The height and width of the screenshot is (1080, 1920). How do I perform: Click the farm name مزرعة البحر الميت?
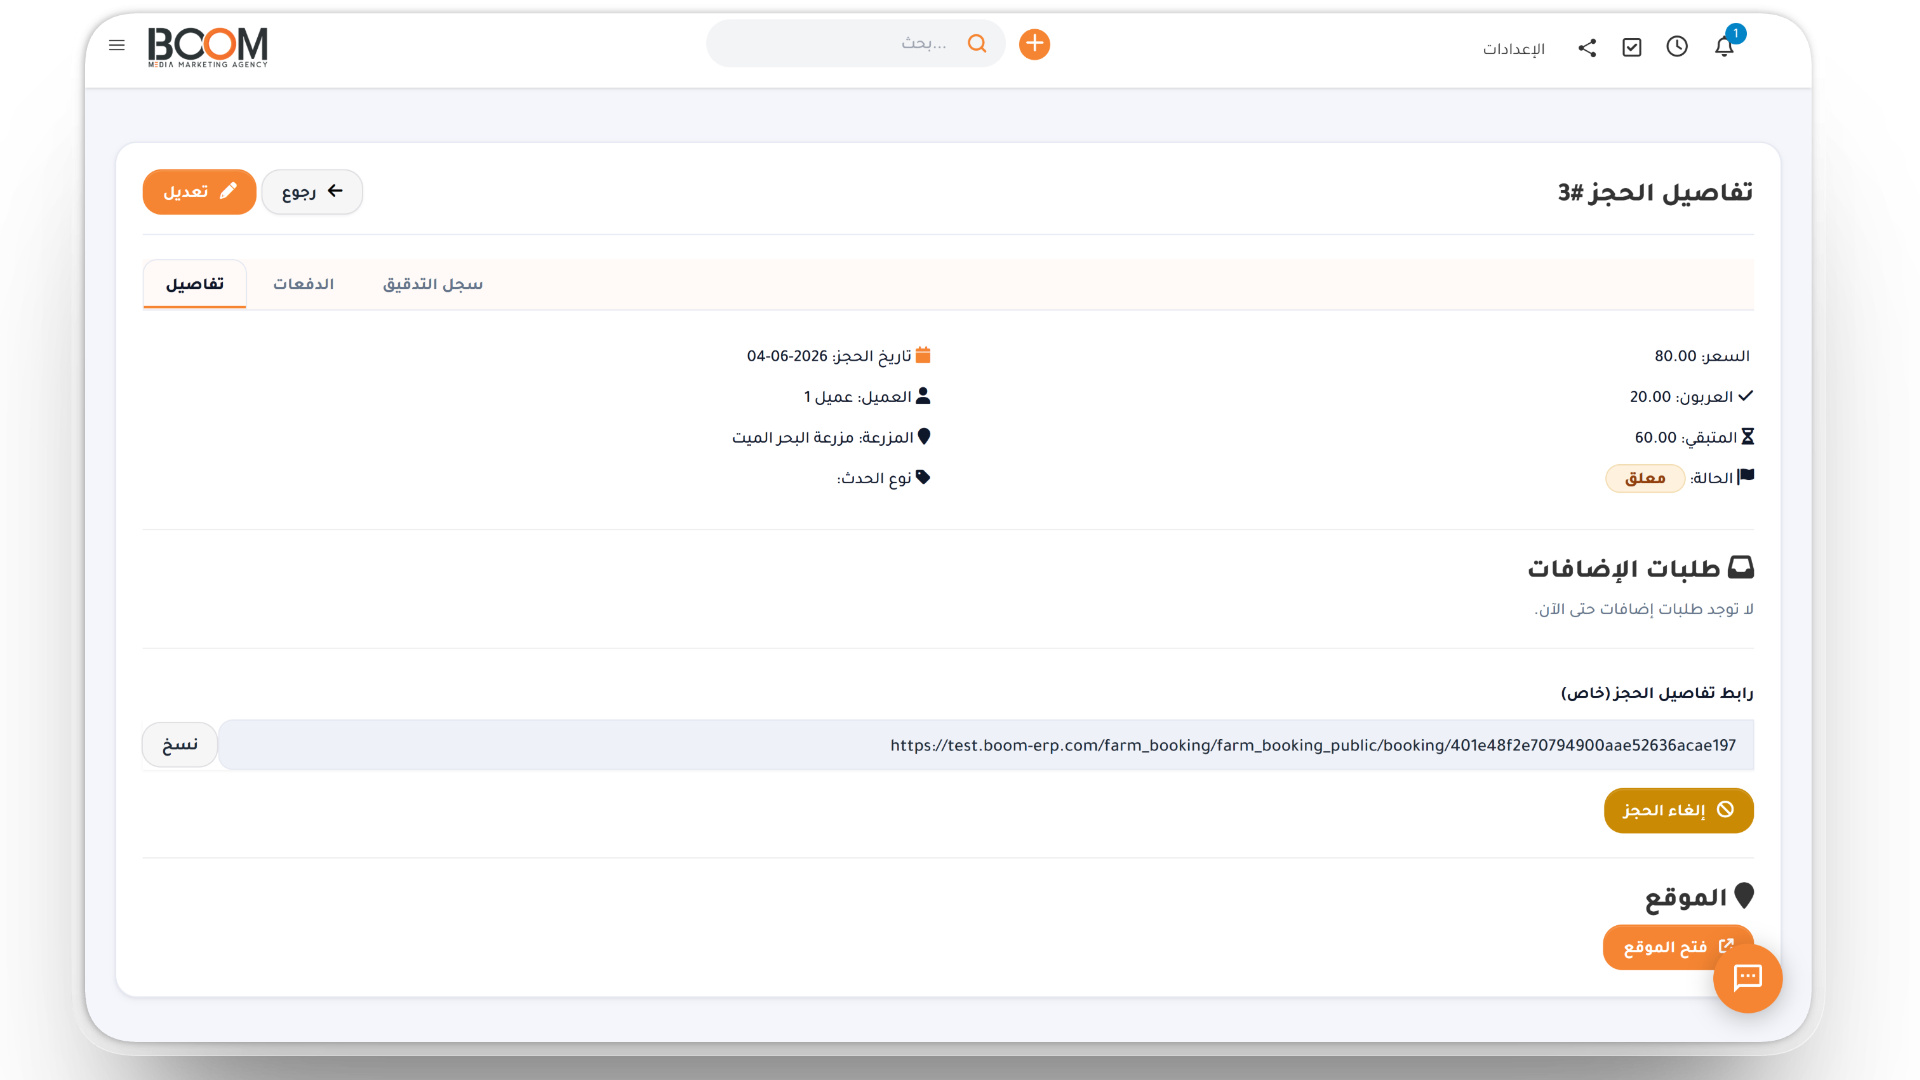(793, 438)
